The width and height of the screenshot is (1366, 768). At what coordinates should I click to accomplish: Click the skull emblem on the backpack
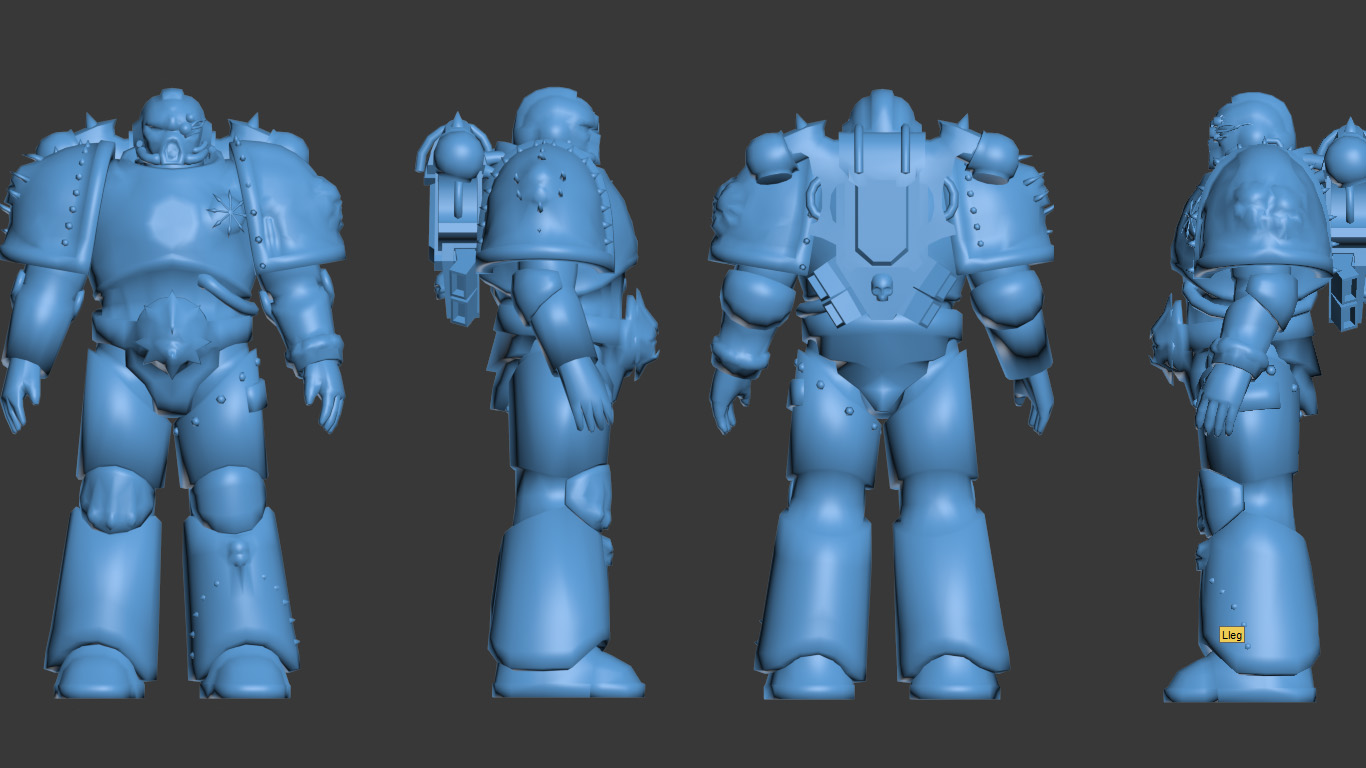(x=882, y=290)
